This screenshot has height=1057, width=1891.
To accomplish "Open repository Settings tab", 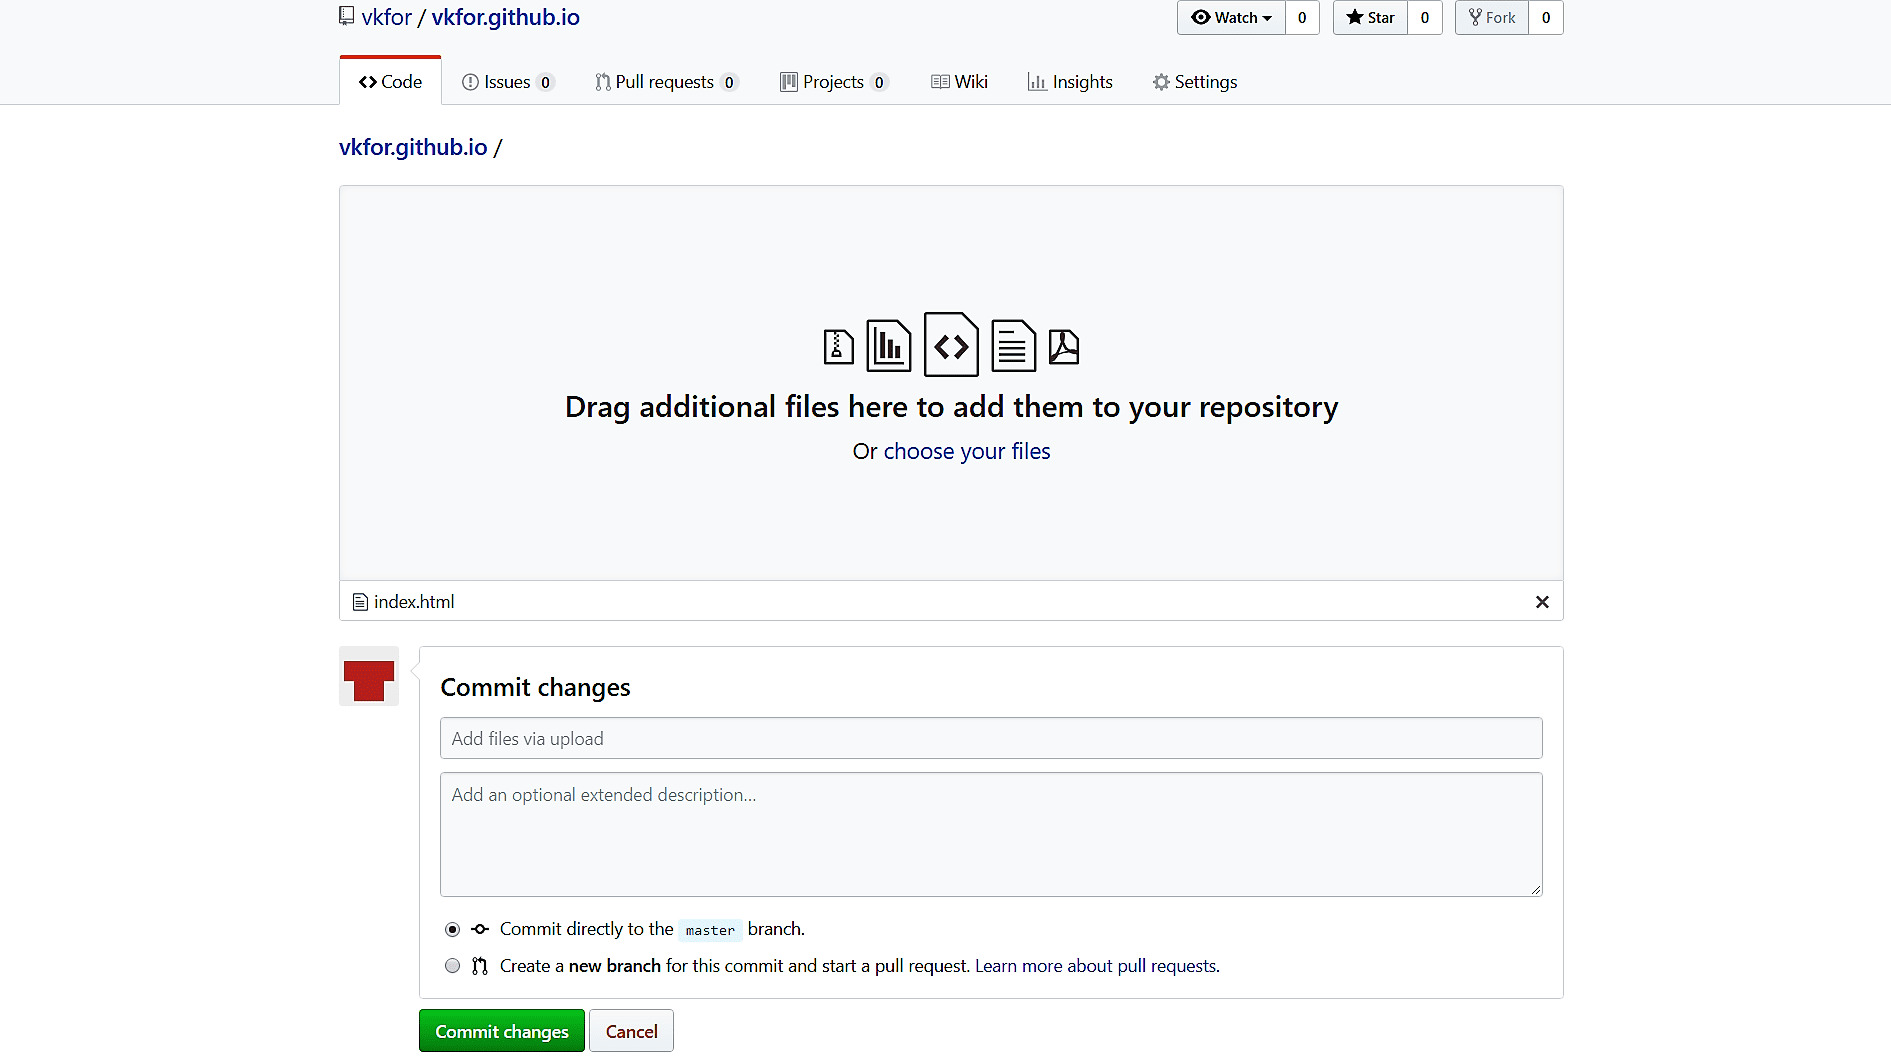I will 1195,82.
